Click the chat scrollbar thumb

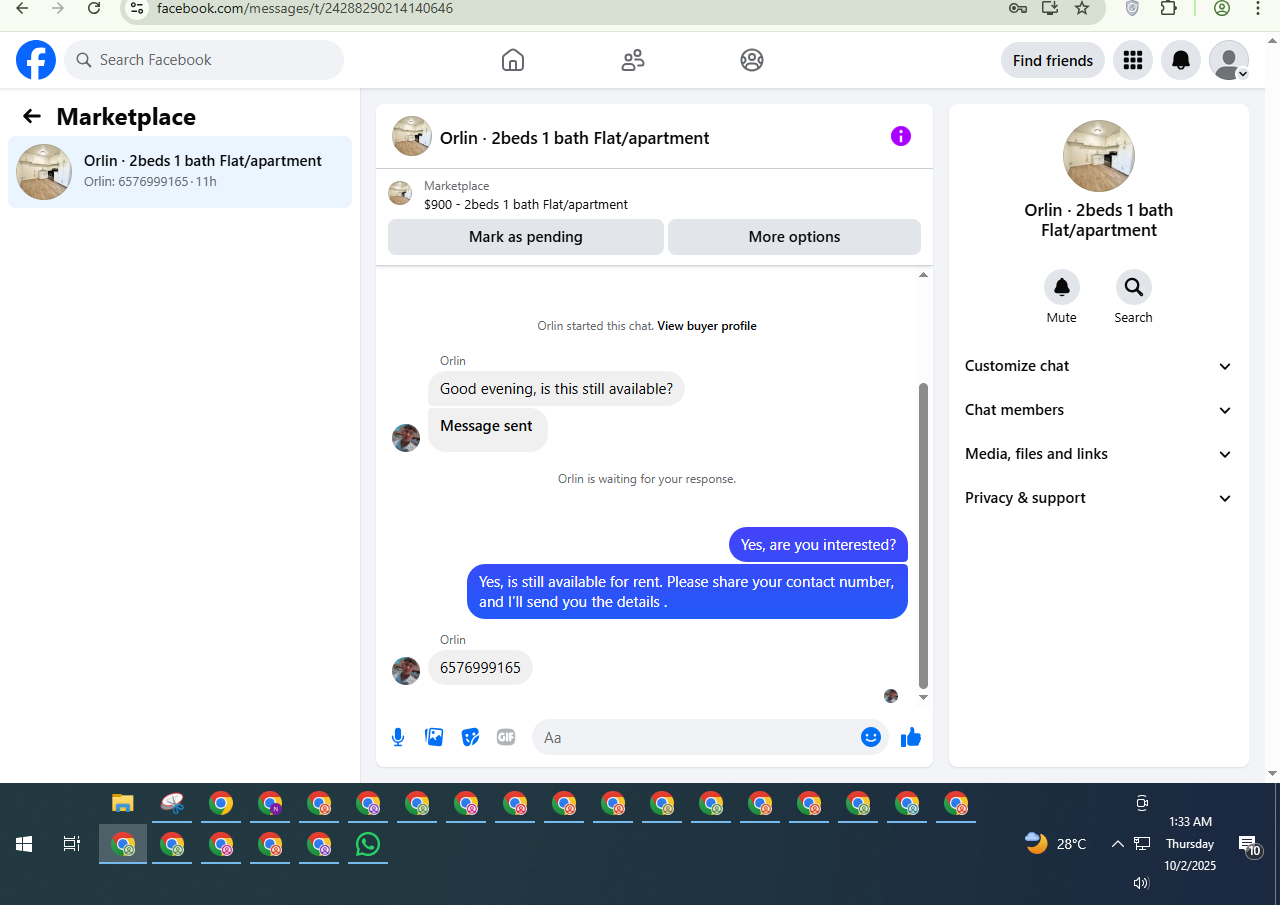pyautogui.click(x=923, y=535)
